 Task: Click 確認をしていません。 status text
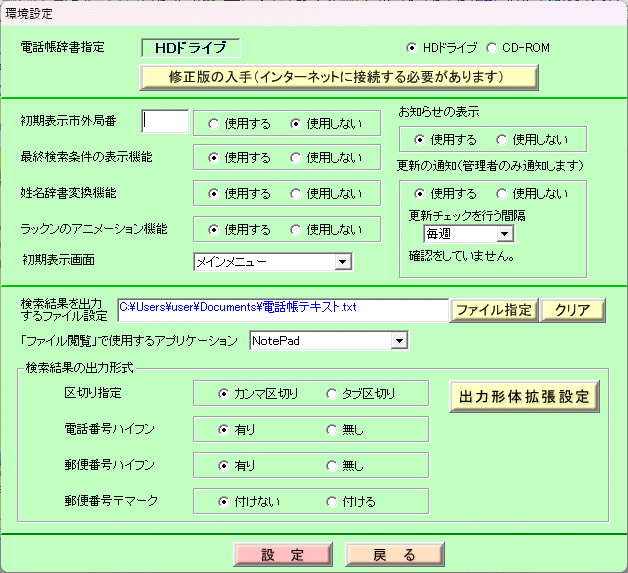click(461, 256)
